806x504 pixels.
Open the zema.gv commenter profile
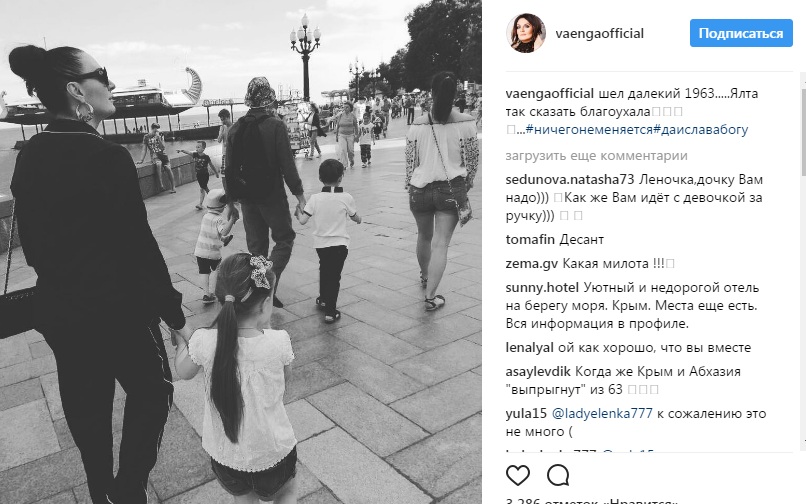[x=532, y=264]
